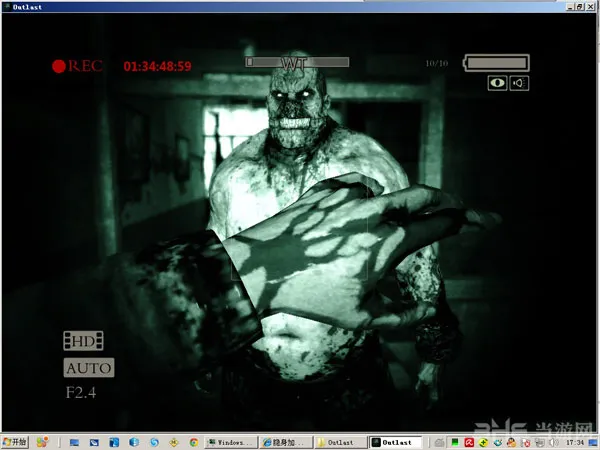
Task: Click the computer tray icon beside the volume
Action: pos(540,443)
